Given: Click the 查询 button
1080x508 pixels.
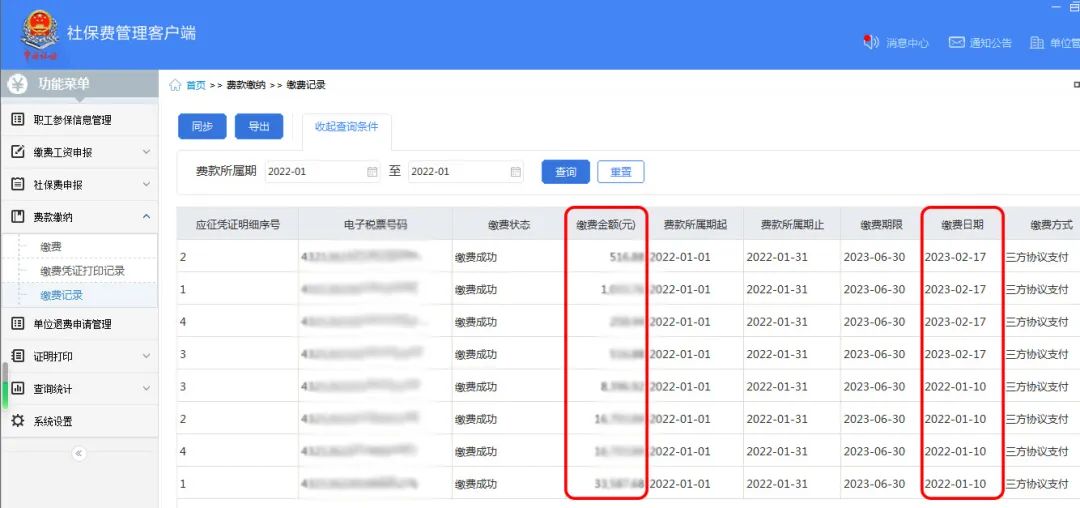Looking at the screenshot, I should [x=565, y=172].
